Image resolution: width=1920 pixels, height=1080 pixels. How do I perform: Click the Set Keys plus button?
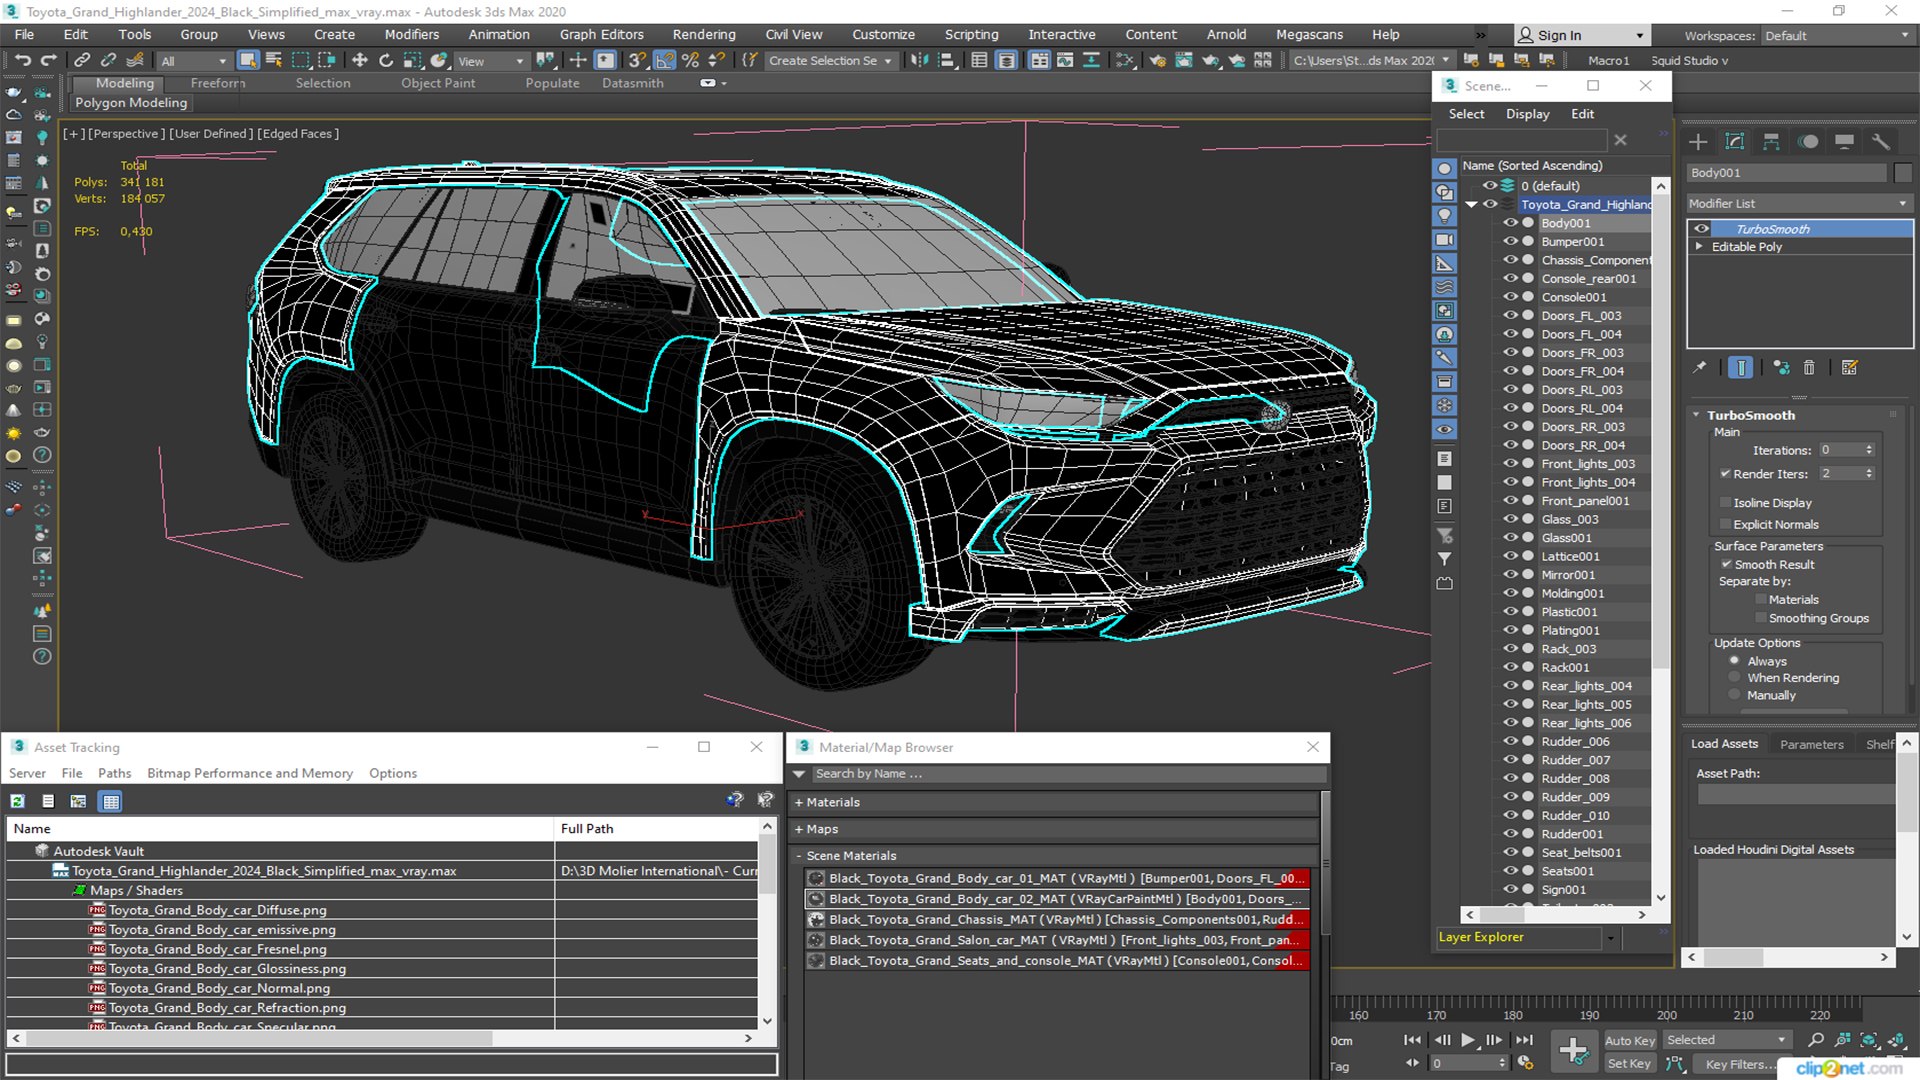pos(1573,1050)
